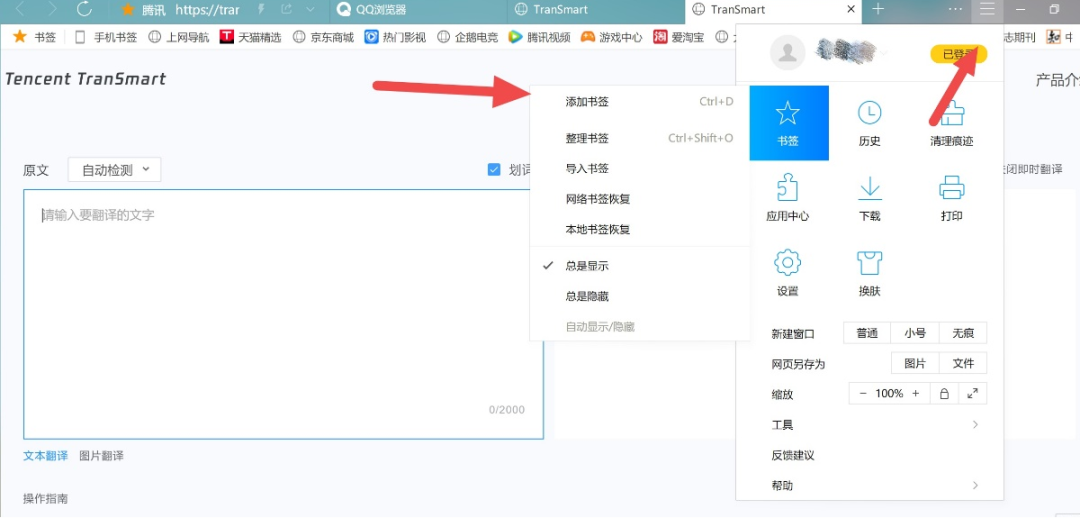Switch to the 文本翻译 tab

[45, 455]
